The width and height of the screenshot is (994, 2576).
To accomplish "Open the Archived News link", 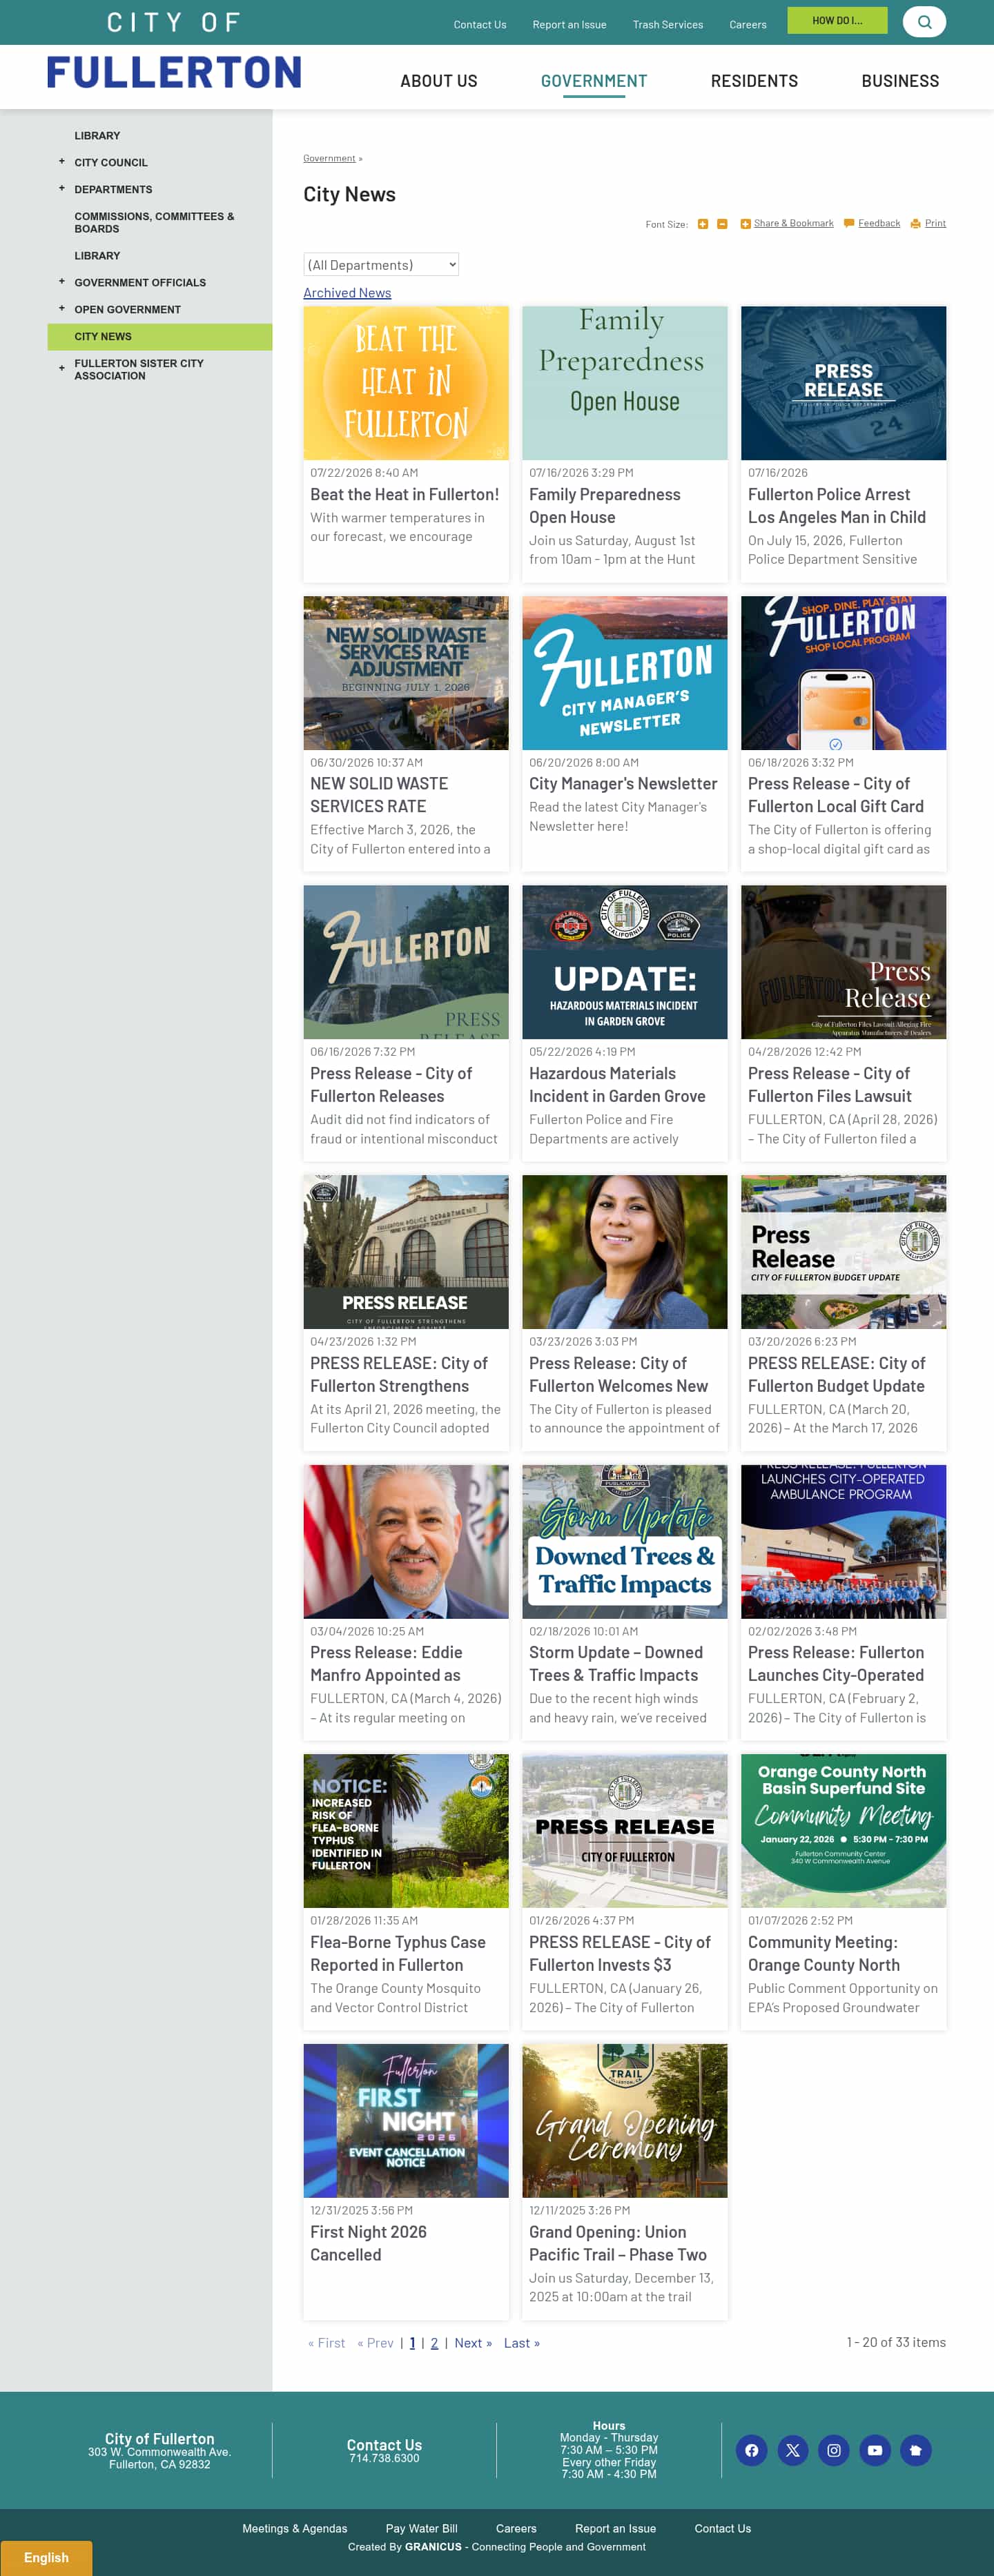I will 347,293.
